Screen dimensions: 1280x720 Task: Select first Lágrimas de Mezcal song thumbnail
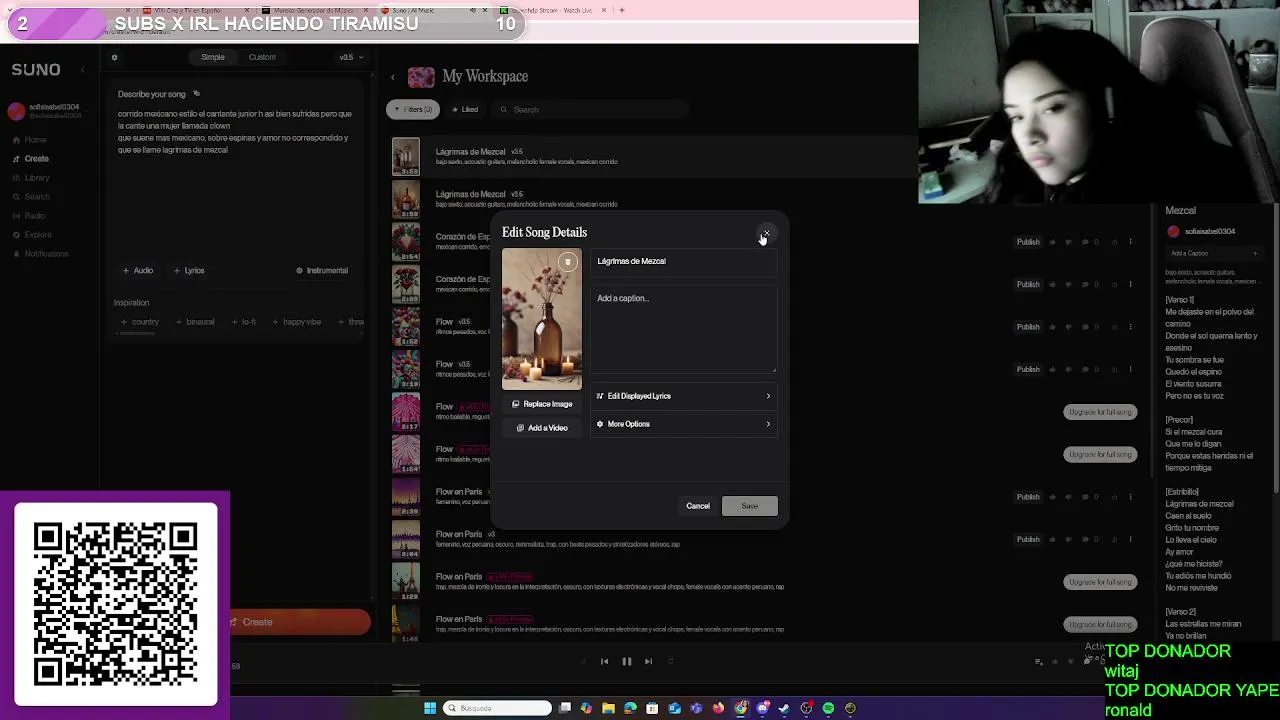406,157
